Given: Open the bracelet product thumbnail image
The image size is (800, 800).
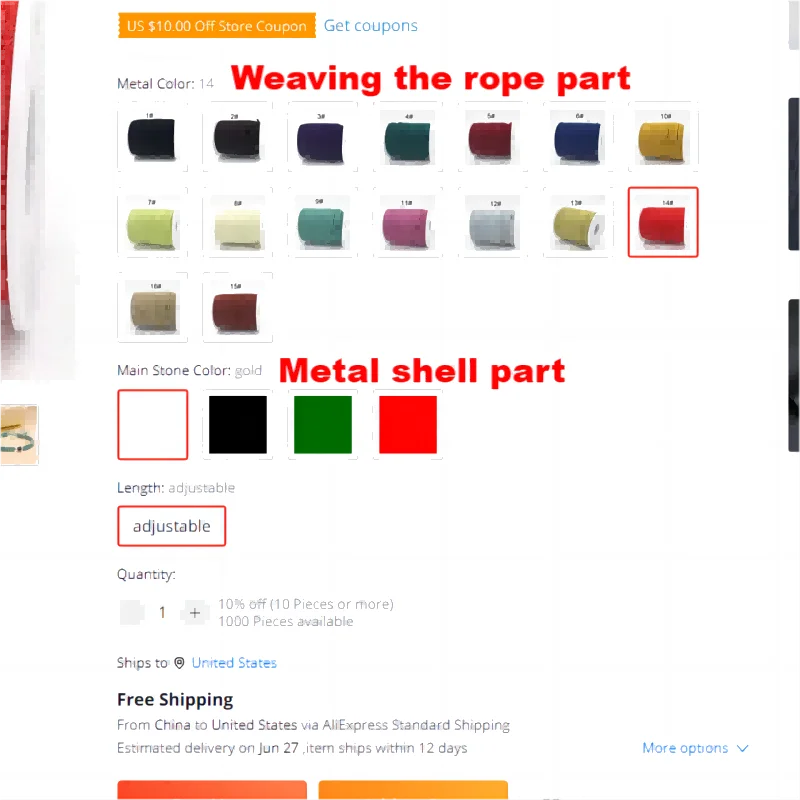Looking at the screenshot, I should pos(19,435).
